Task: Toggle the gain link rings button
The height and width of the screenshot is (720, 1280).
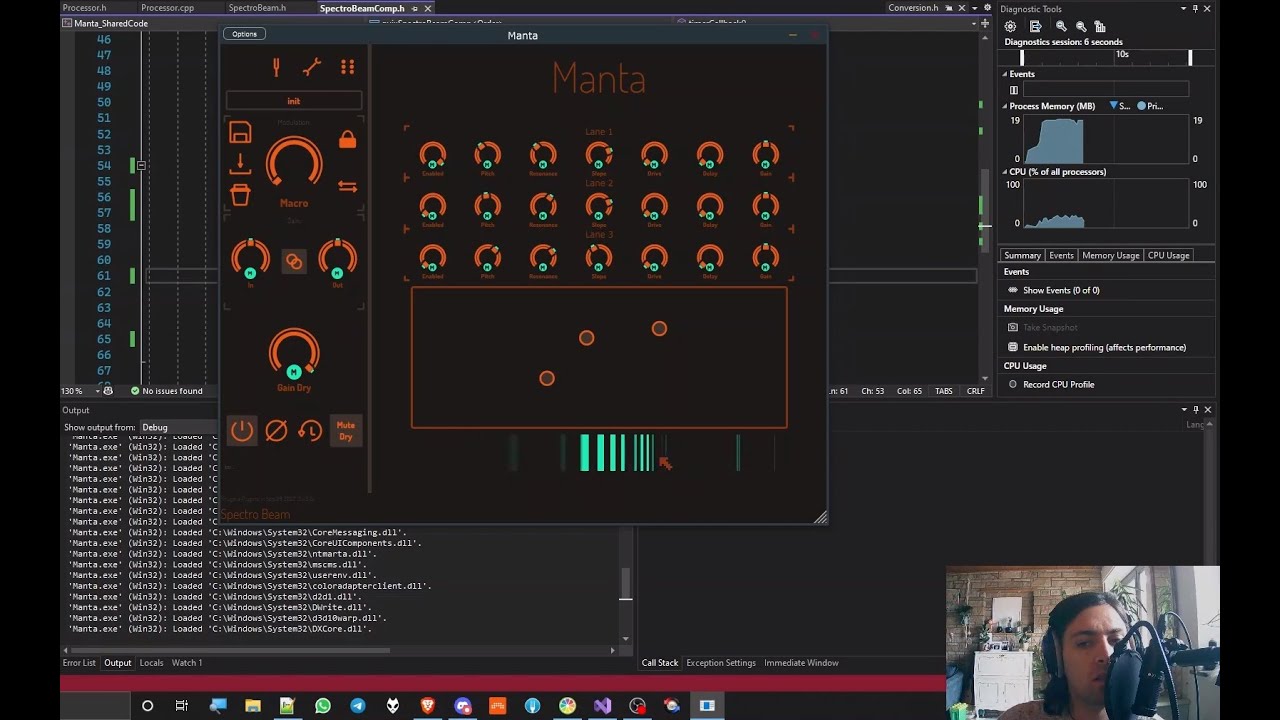Action: [294, 261]
